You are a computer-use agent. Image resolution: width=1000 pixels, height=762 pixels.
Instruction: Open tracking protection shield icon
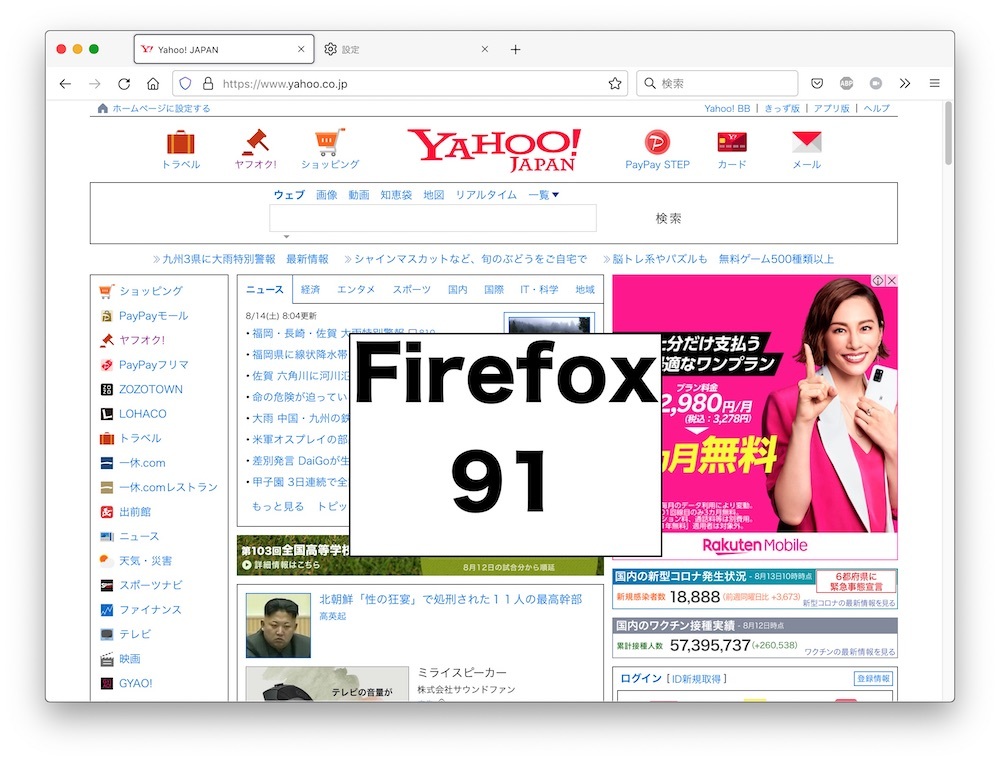pyautogui.click(x=185, y=84)
